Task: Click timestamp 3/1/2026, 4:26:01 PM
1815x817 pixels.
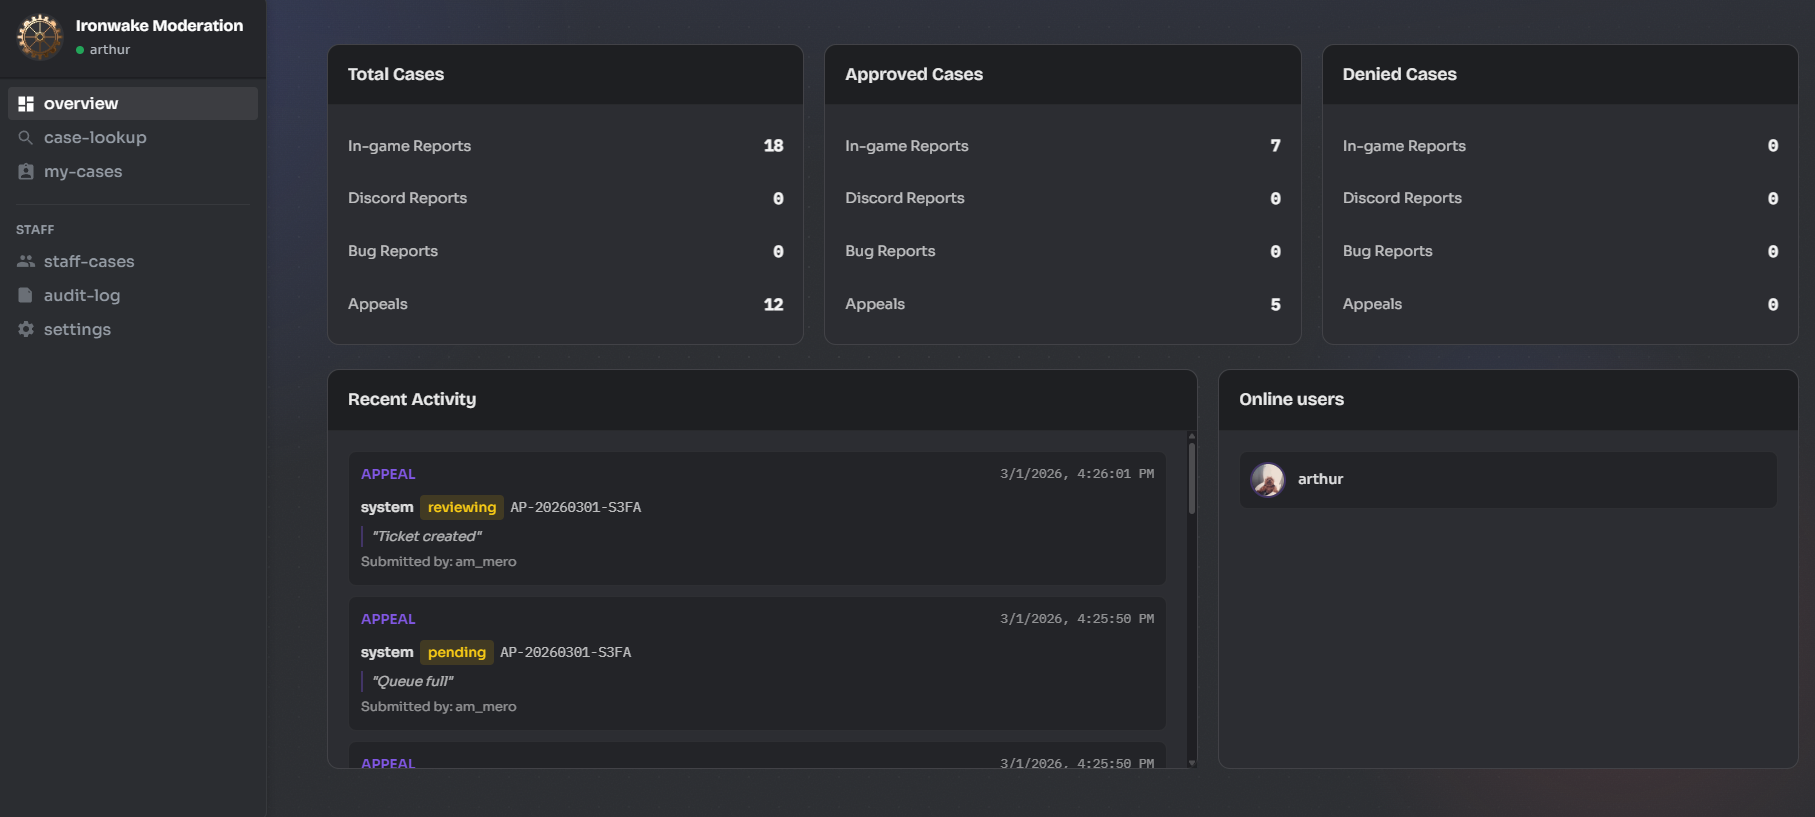Action: pyautogui.click(x=1077, y=475)
